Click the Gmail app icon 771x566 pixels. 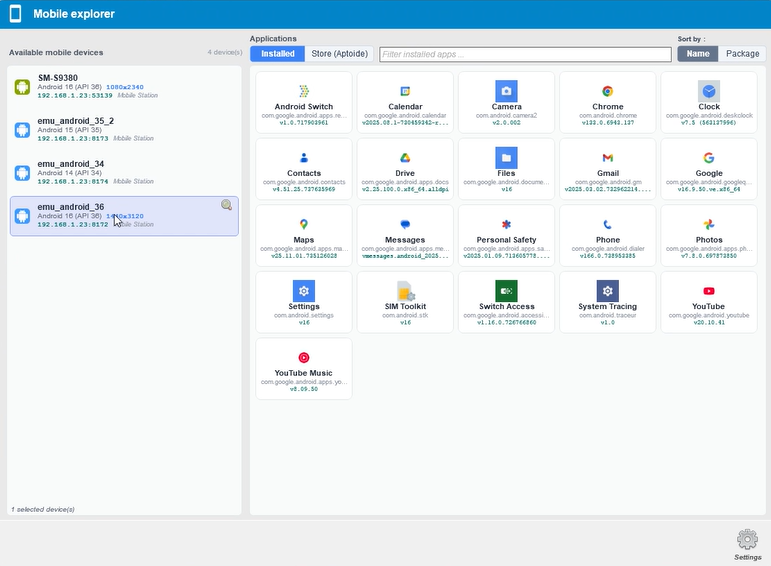click(608, 158)
